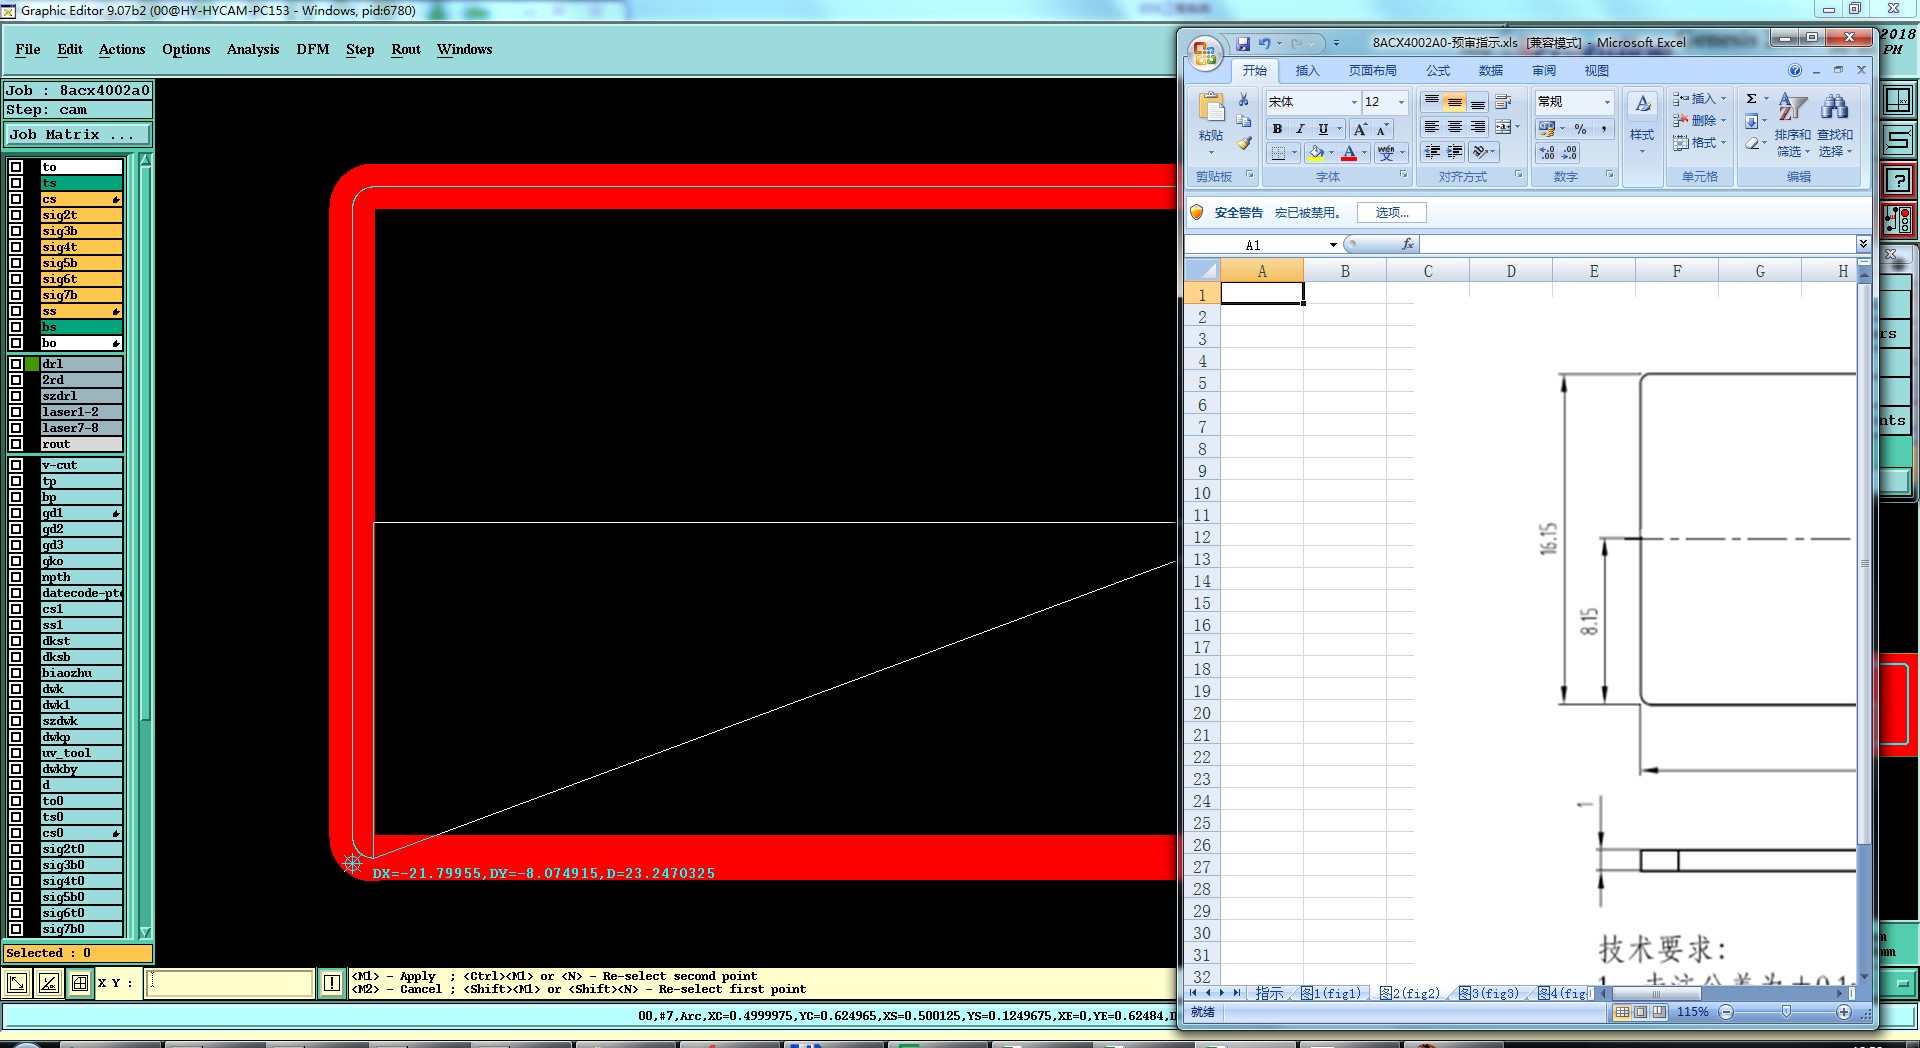The width and height of the screenshot is (1920, 1048).
Task: Click the insert function fx icon
Action: [1408, 244]
